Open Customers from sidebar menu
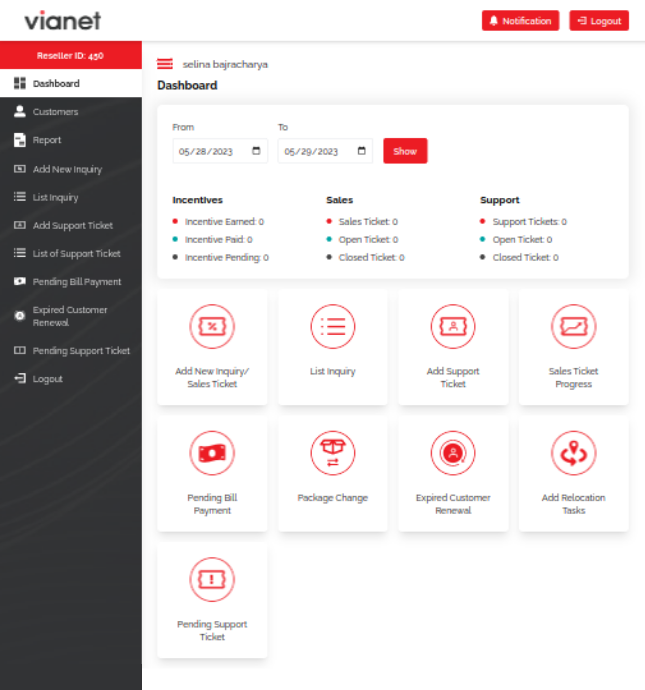This screenshot has height=690, width=645. (71, 111)
